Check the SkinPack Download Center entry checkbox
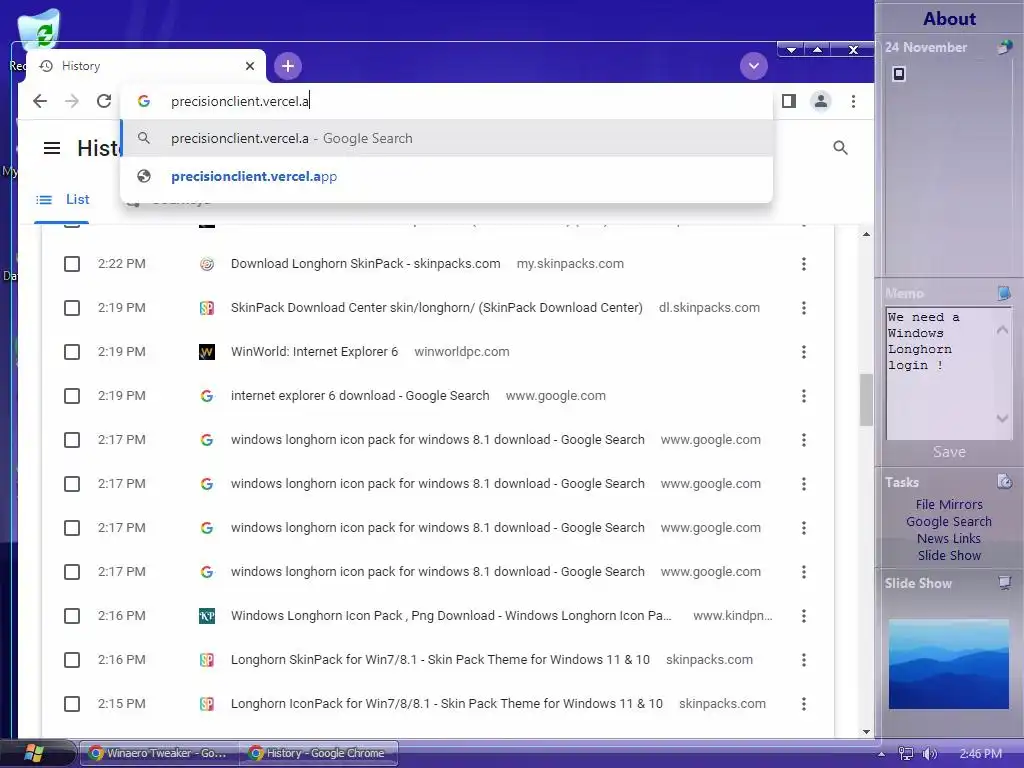Viewport: 1024px width, 768px height. 72,308
